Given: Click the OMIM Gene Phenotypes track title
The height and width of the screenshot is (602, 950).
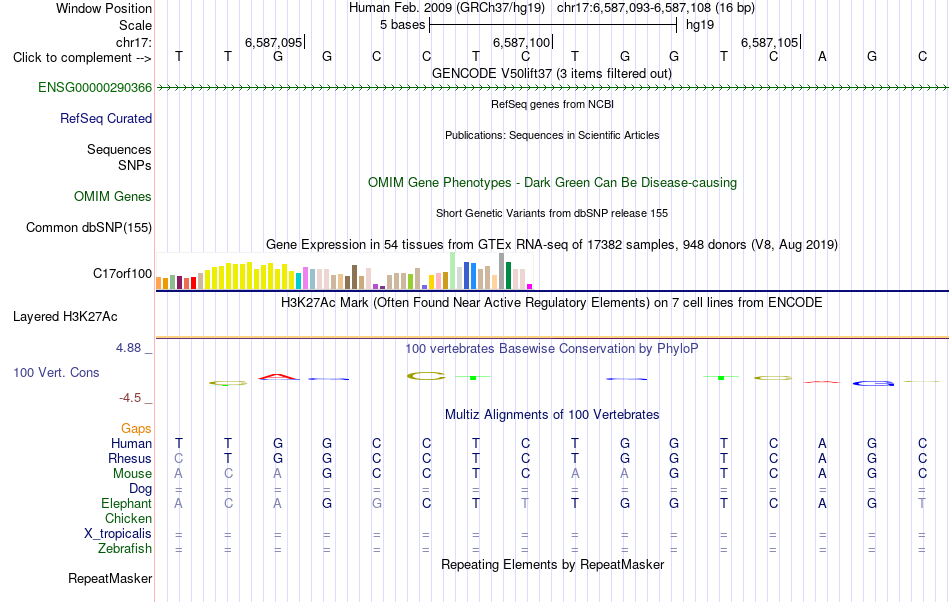Looking at the screenshot, I should pyautogui.click(x=553, y=183).
